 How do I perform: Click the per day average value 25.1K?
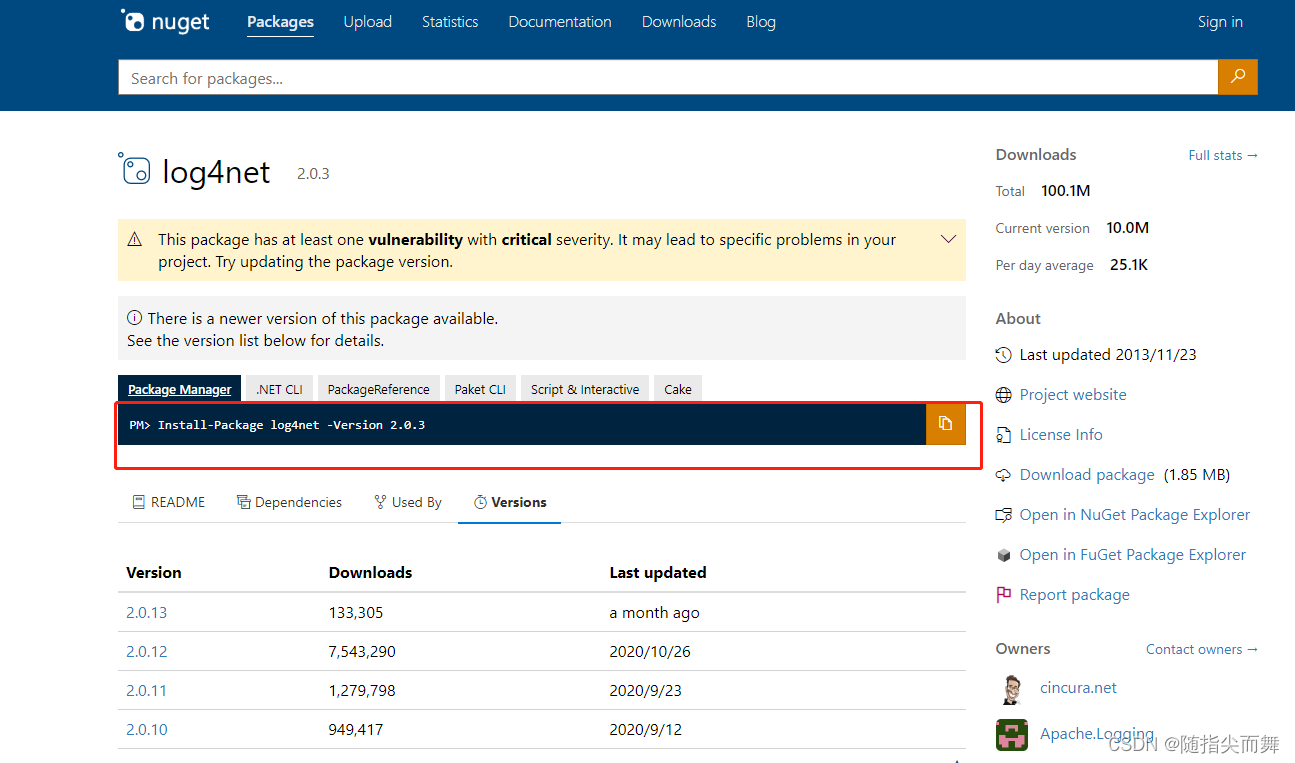coord(1129,265)
